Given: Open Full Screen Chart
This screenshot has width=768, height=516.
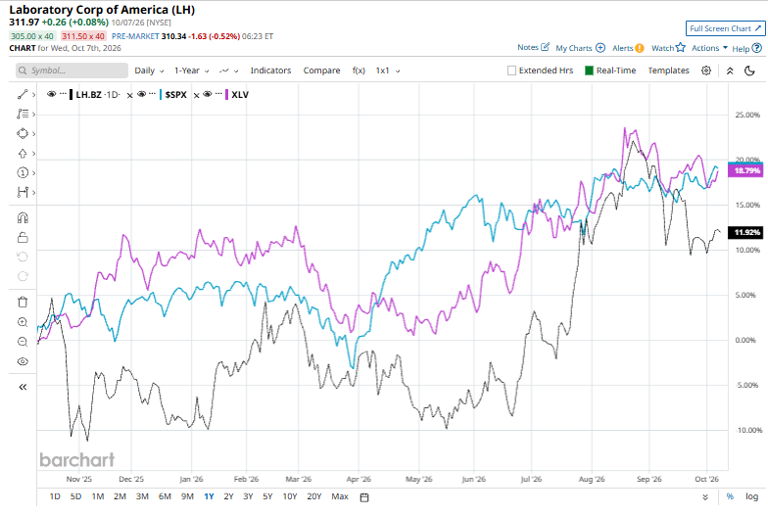Looking at the screenshot, I should click(725, 28).
